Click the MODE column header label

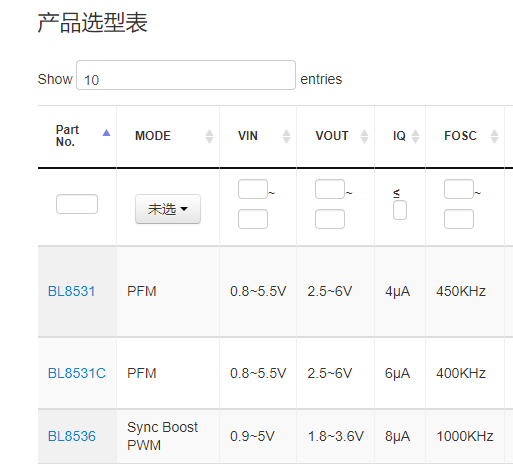click(153, 136)
